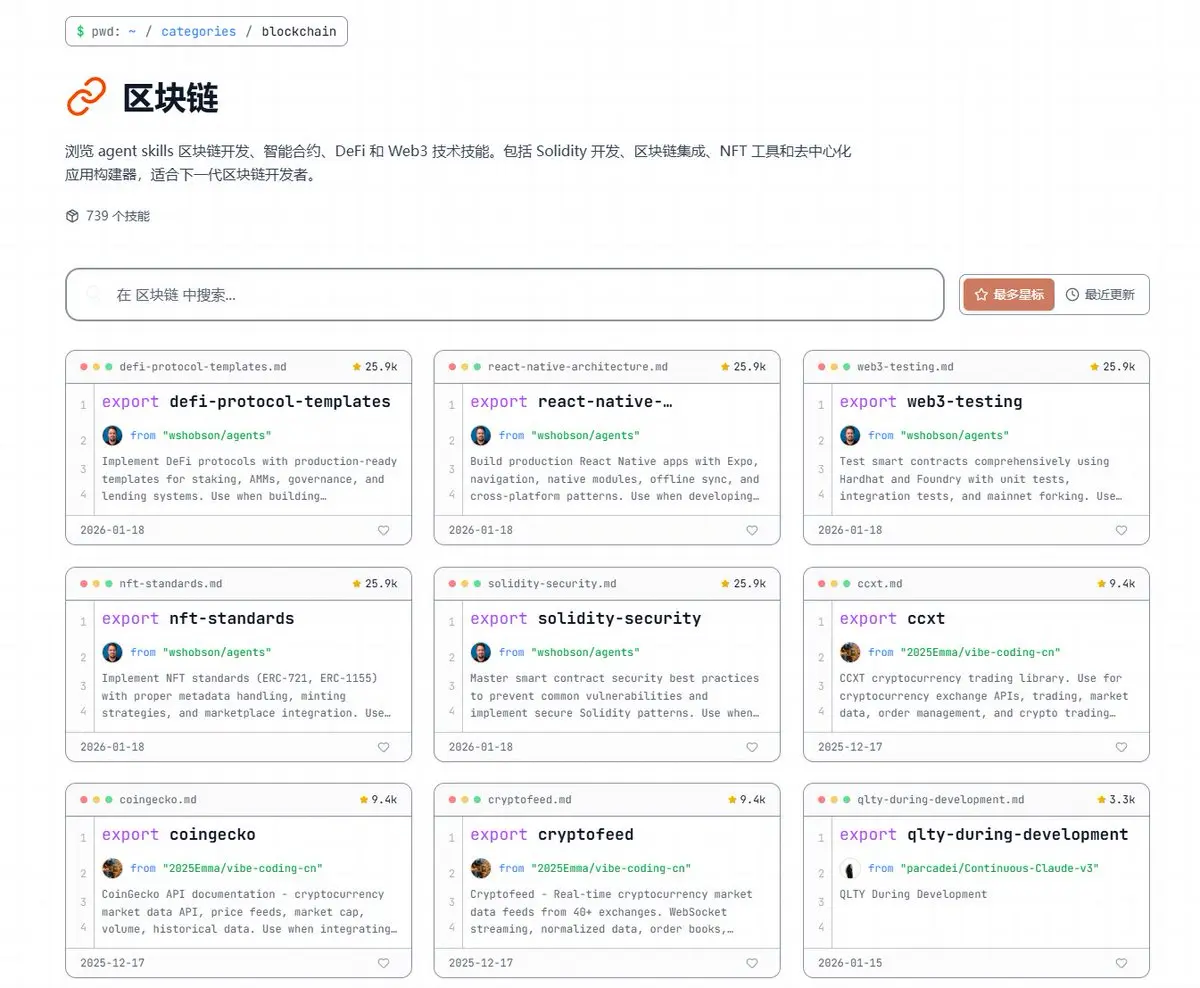Open "2025Emma/vibe-coding-cn" link on ccxt card

coord(979,652)
